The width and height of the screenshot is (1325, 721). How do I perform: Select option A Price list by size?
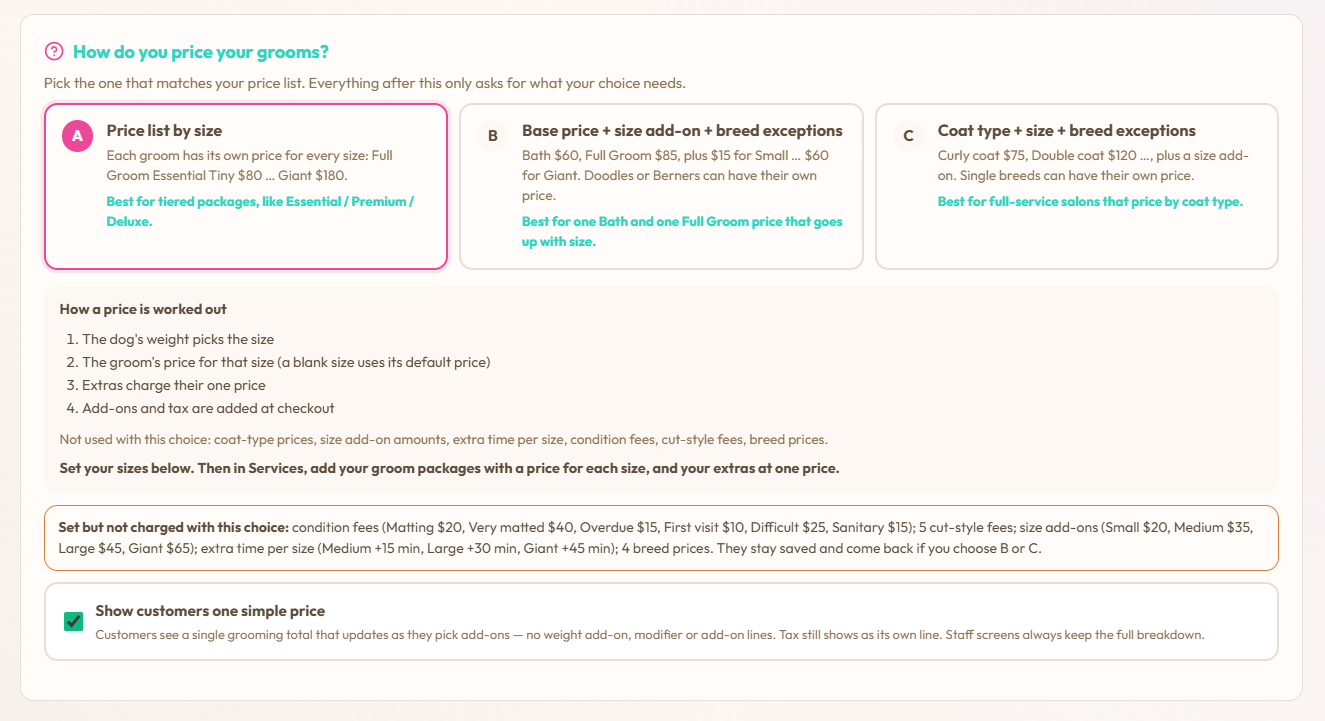[246, 187]
